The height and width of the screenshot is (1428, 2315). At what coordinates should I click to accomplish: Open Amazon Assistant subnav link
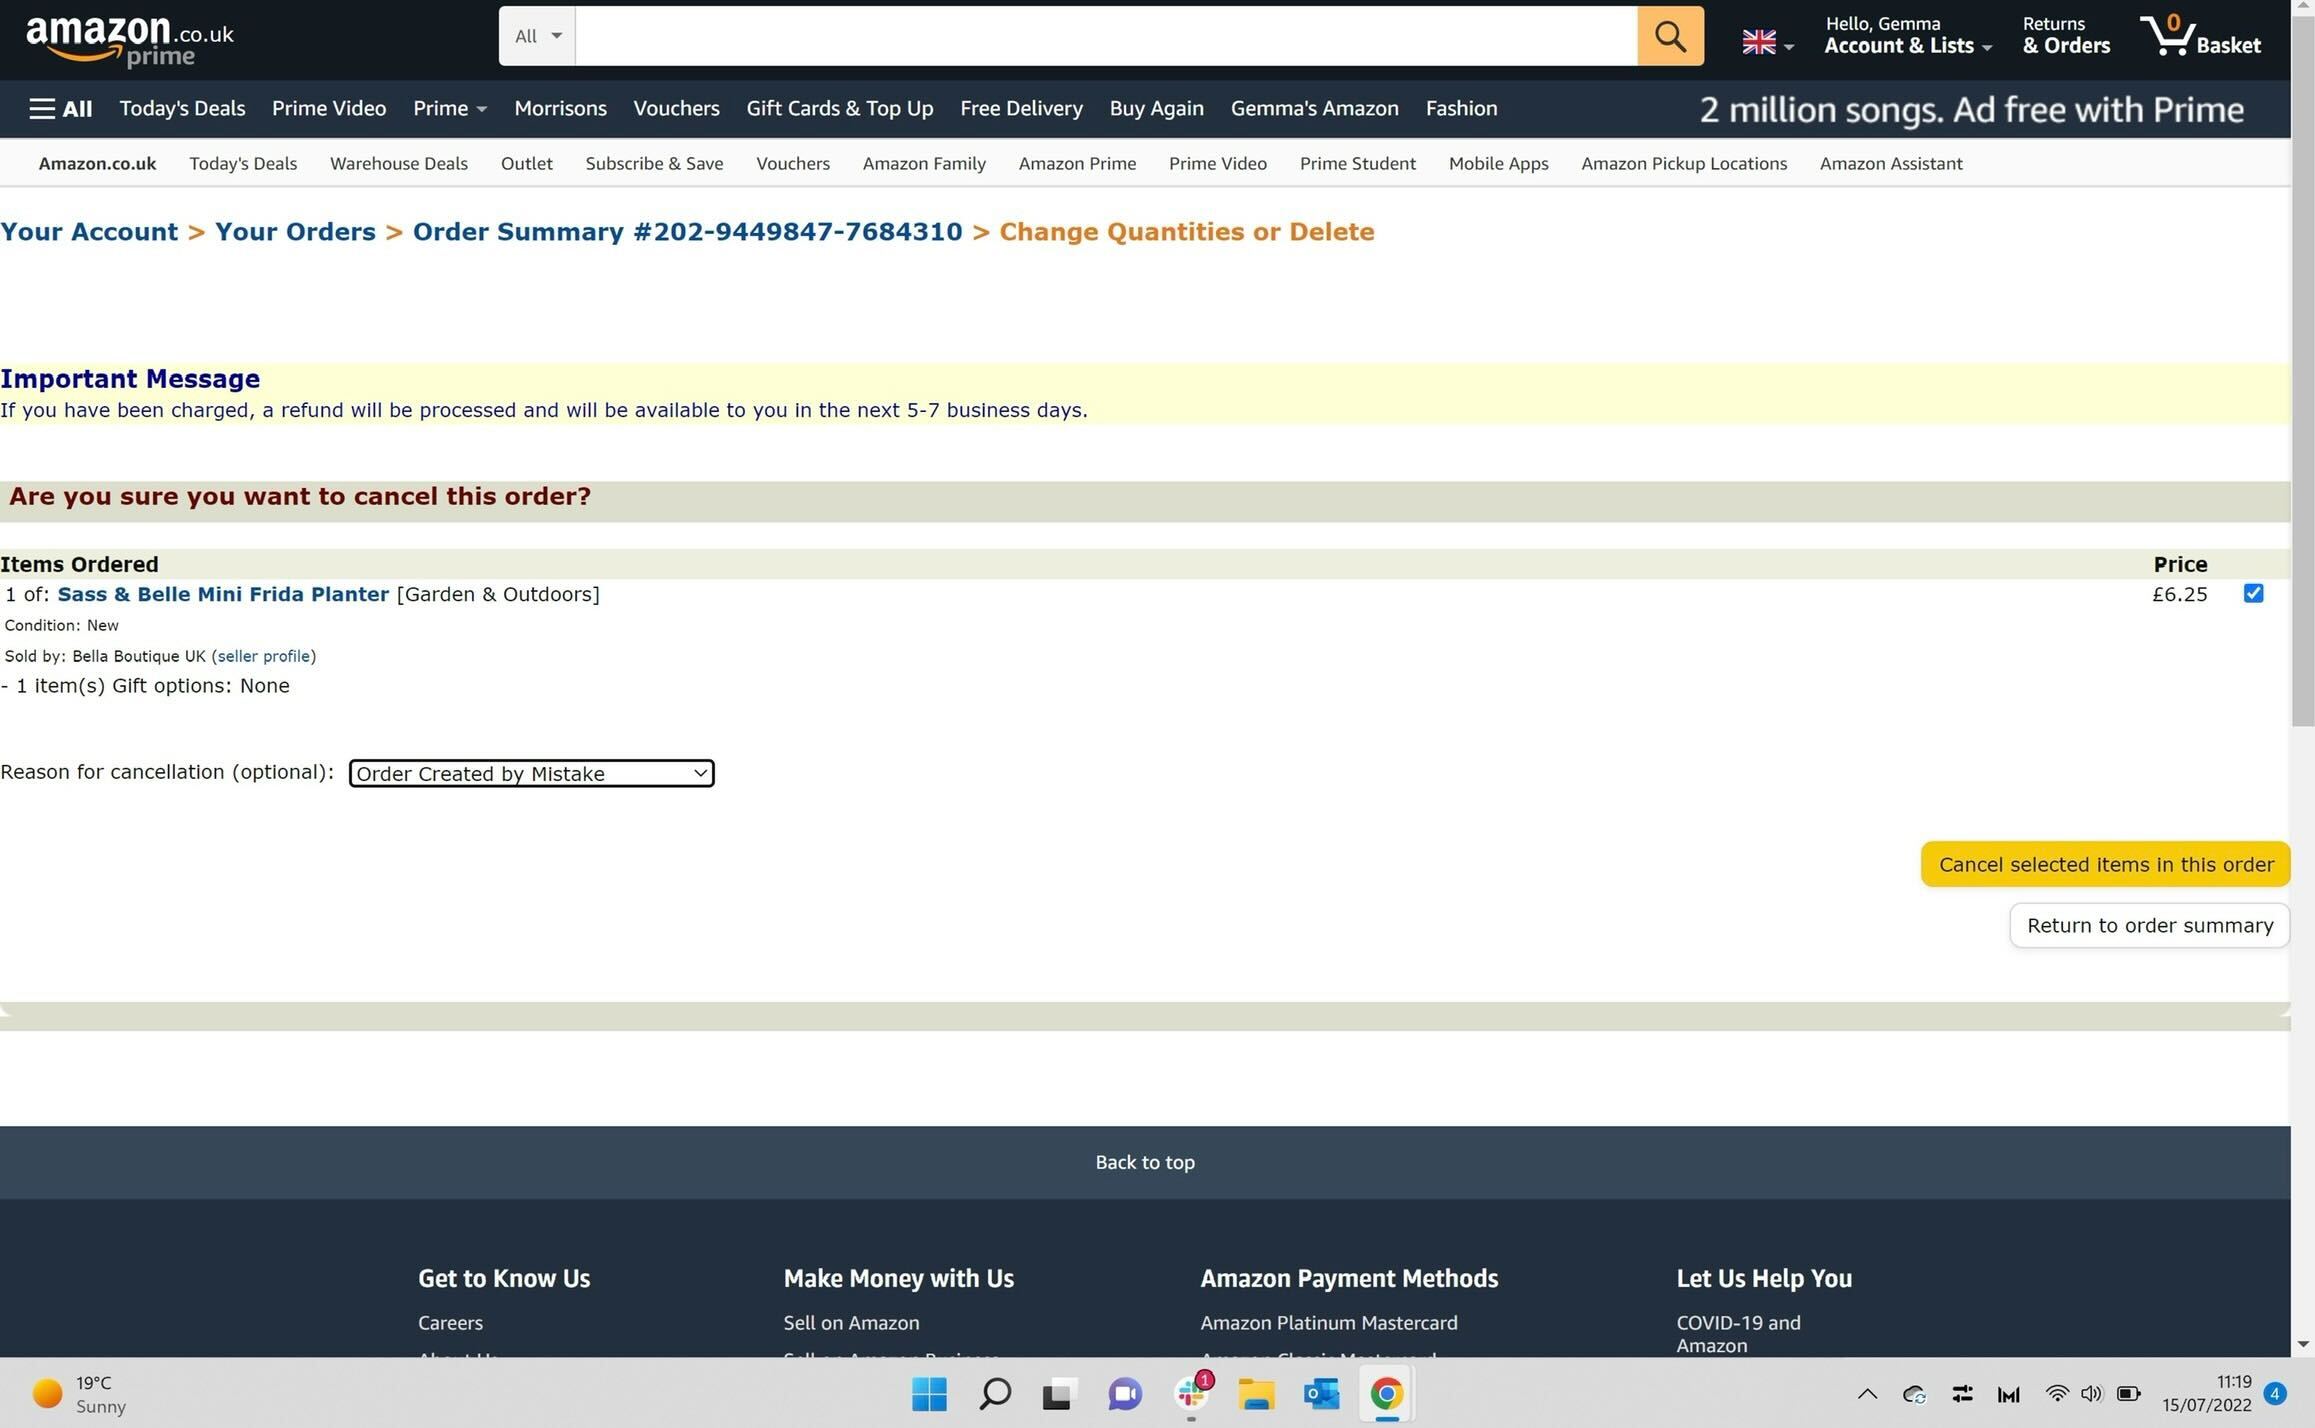(1891, 164)
